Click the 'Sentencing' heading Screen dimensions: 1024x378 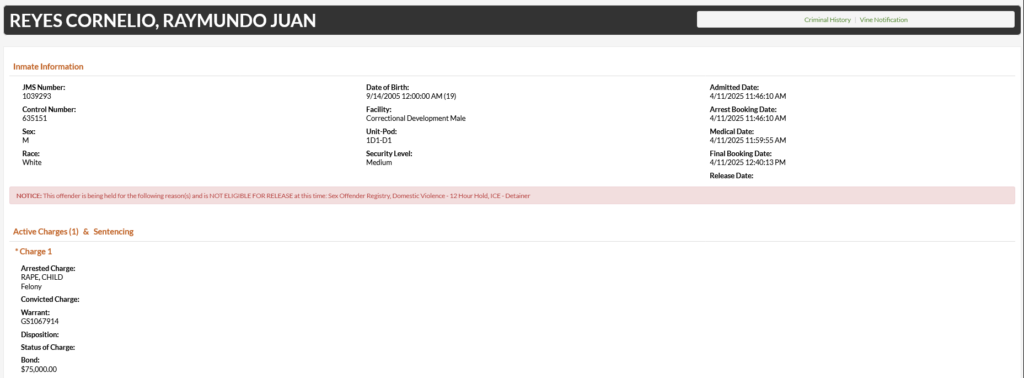click(113, 232)
